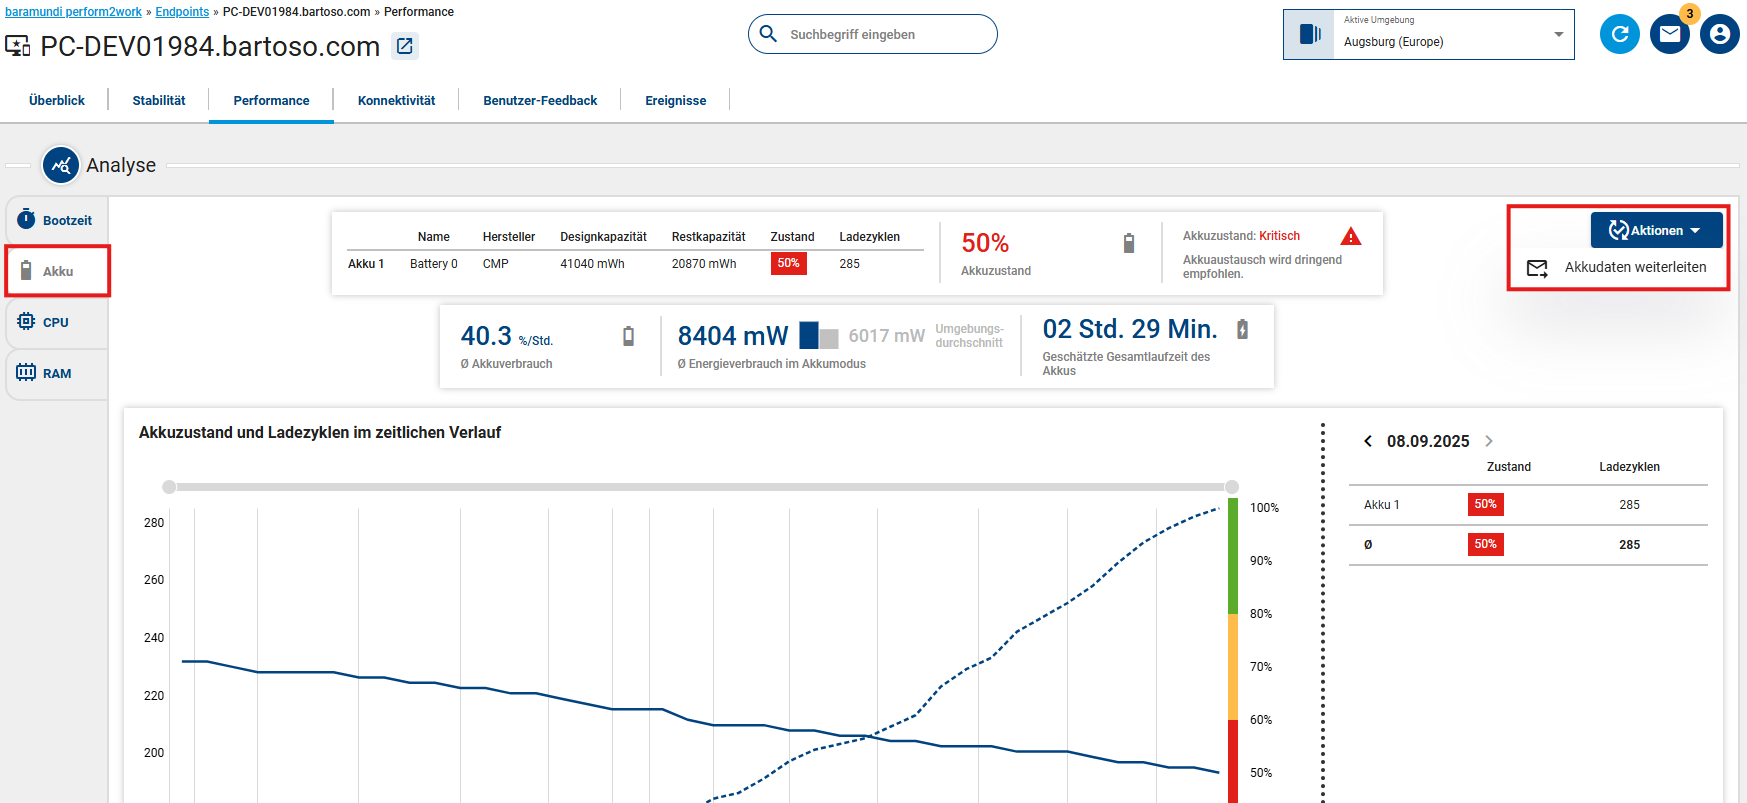Viewport: 1747px width, 803px height.
Task: Go to the previous date with the left chevron
Action: point(1367,441)
